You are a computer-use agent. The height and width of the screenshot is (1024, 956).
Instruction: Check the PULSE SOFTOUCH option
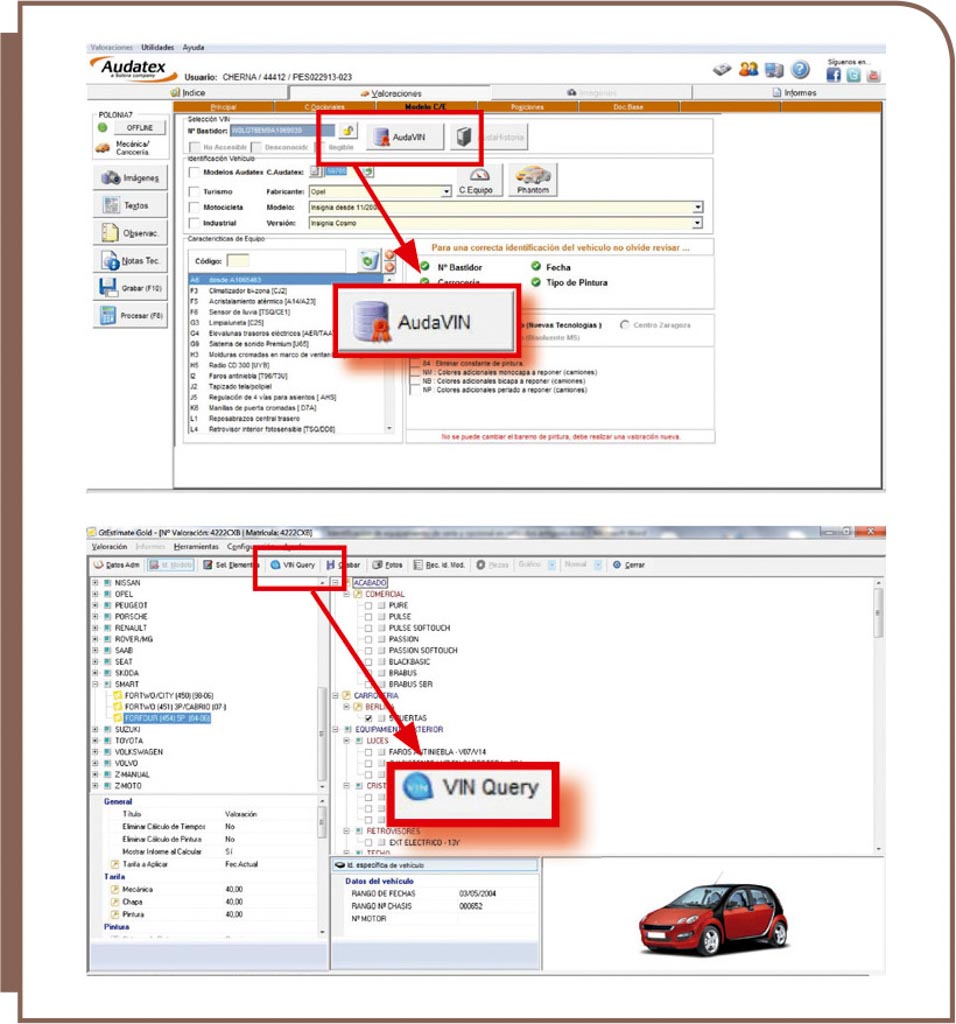click(368, 628)
